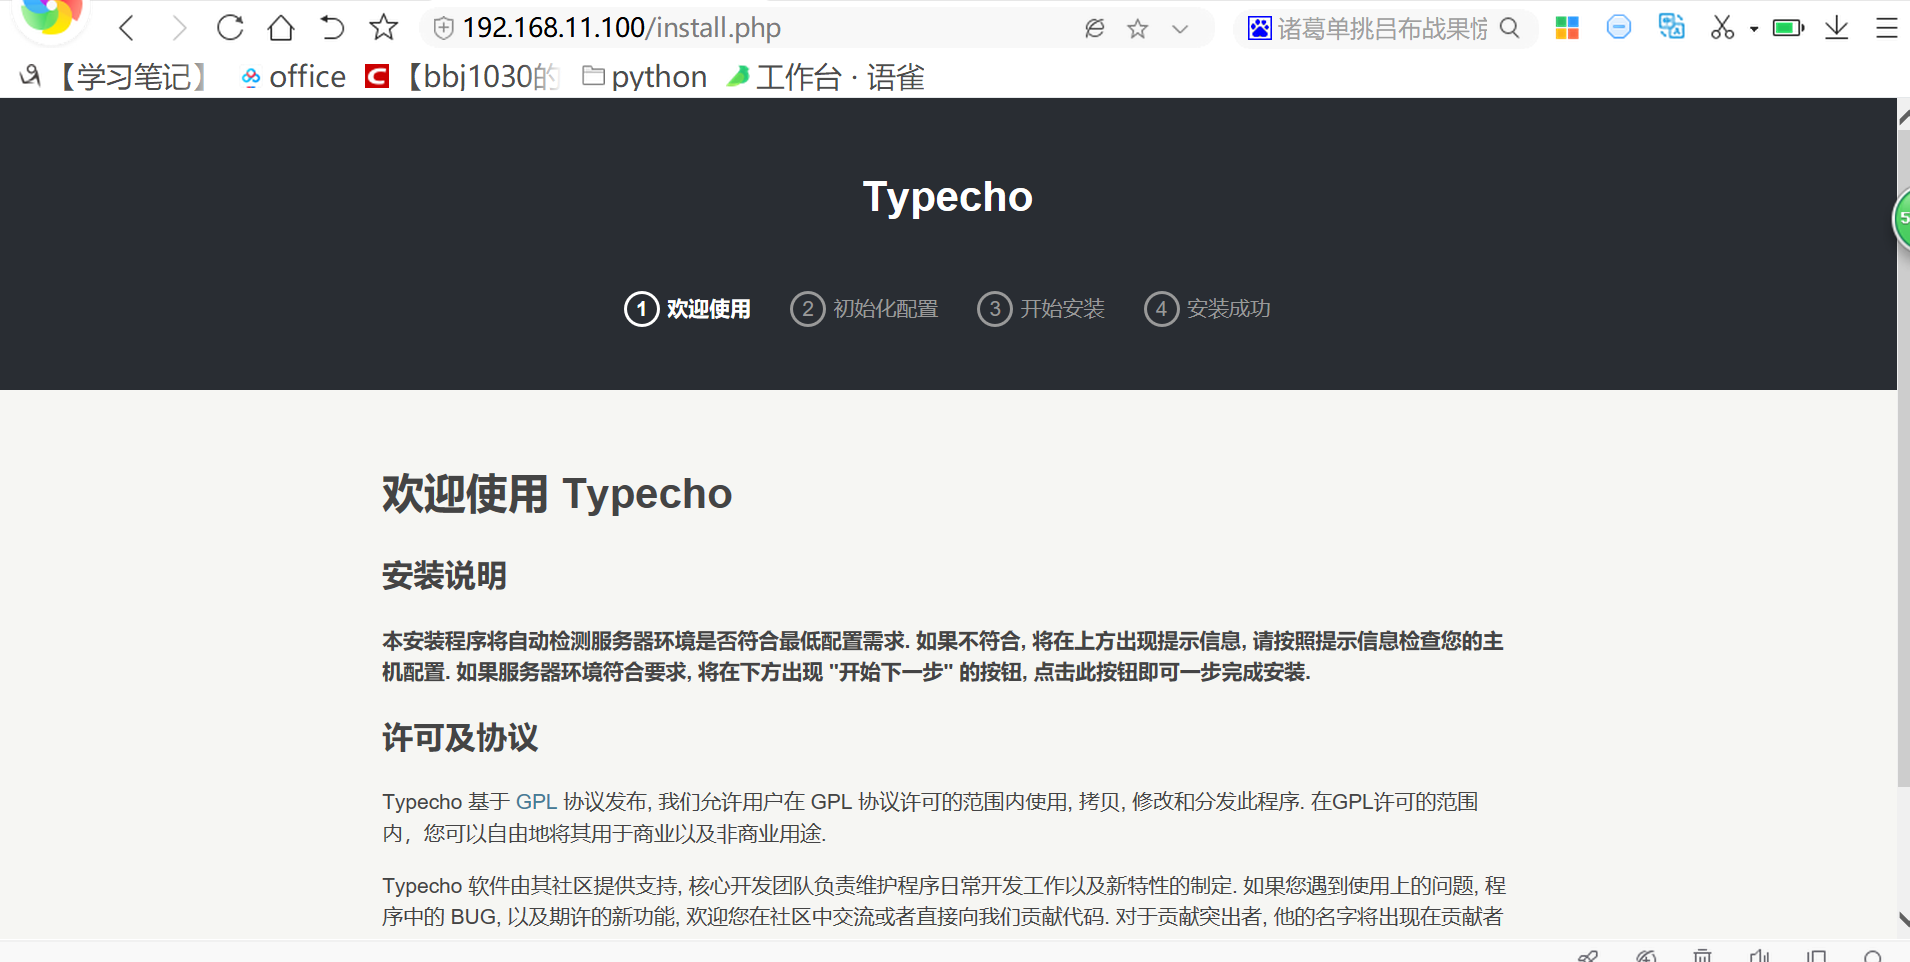Click the scrollbar up arrow
Viewport: 1910px width, 962px height.
[1904, 118]
